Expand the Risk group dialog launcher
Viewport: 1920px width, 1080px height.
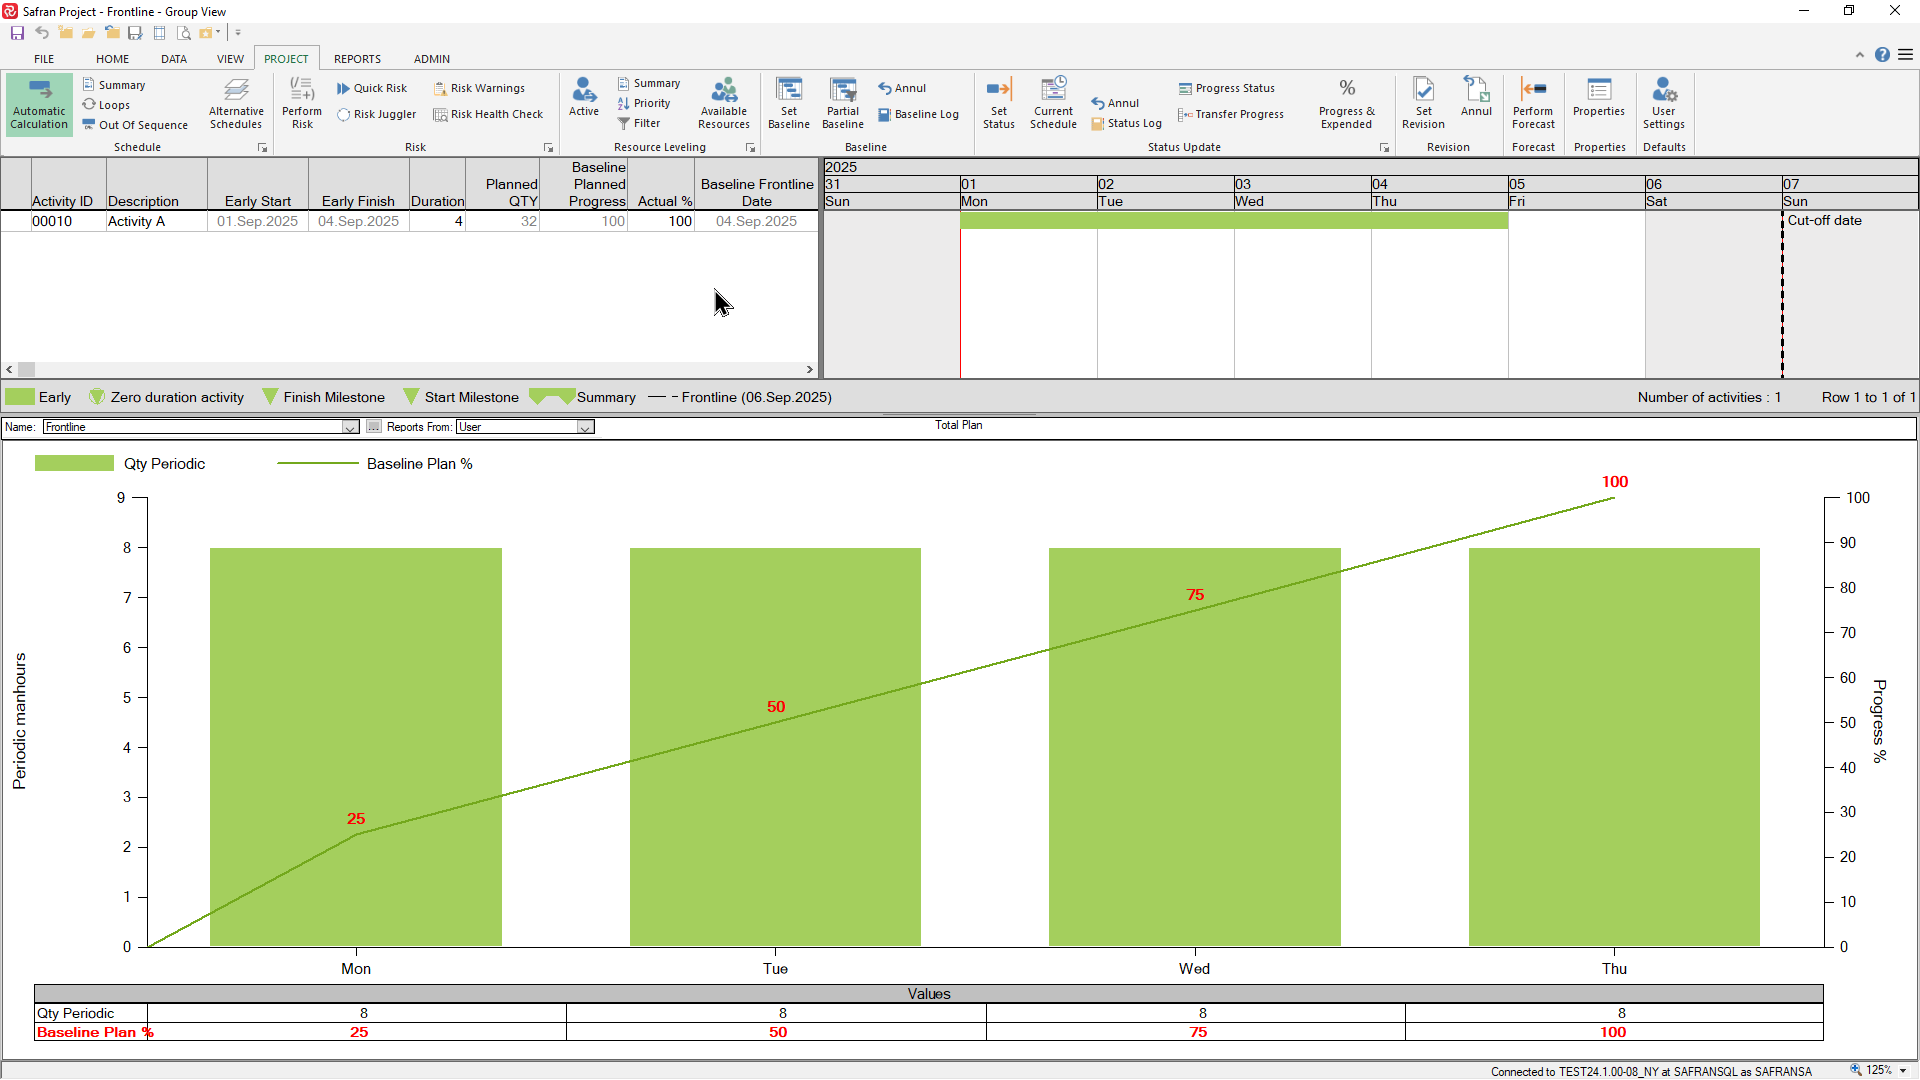point(548,148)
